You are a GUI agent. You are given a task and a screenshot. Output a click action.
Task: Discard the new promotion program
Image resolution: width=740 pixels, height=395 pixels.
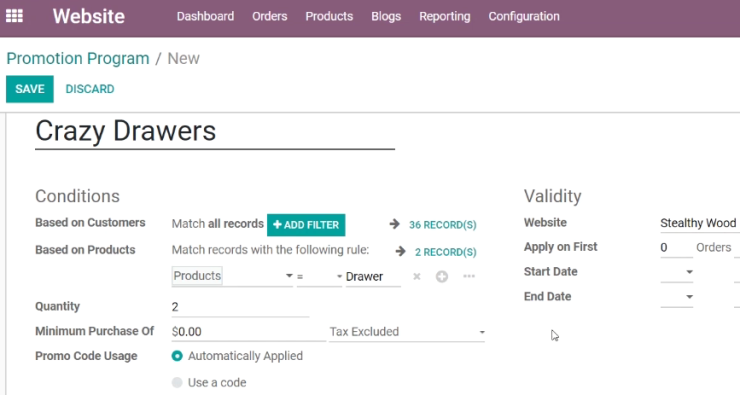pyautogui.click(x=90, y=89)
